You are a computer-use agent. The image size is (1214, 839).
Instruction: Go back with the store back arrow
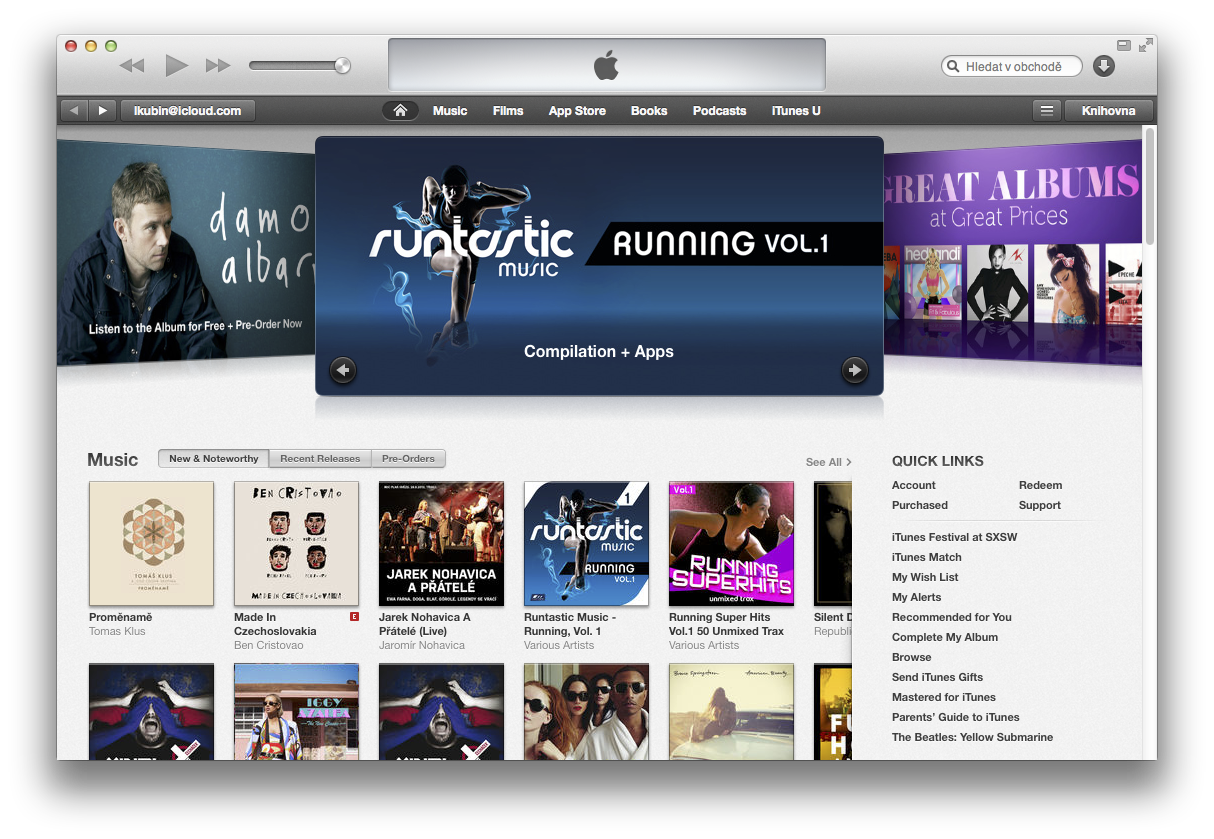75,111
